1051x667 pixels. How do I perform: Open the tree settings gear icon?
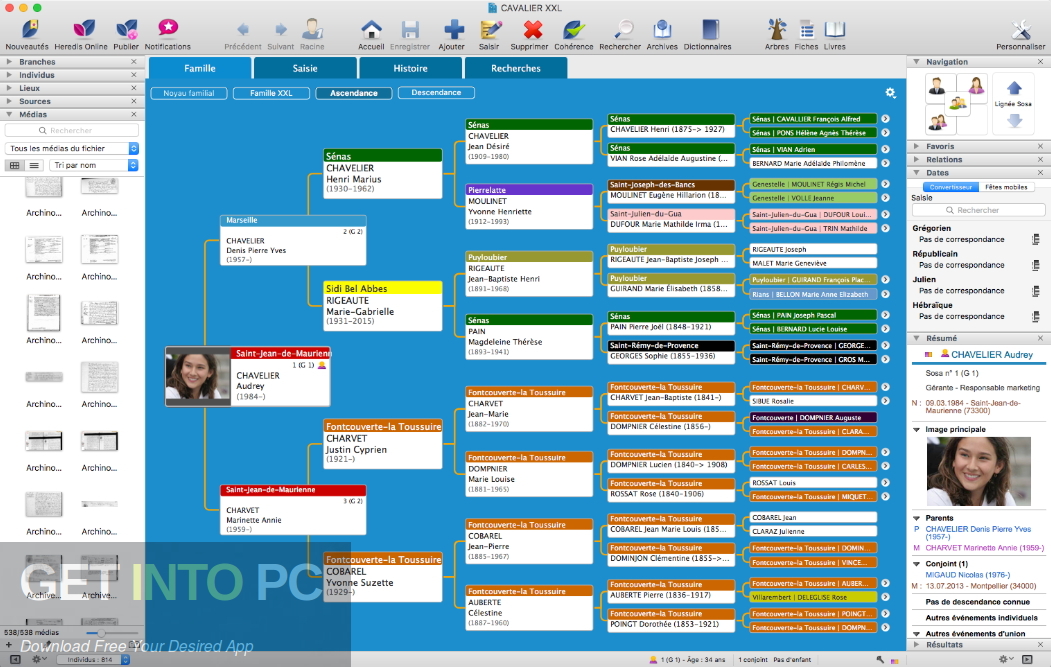coord(890,93)
